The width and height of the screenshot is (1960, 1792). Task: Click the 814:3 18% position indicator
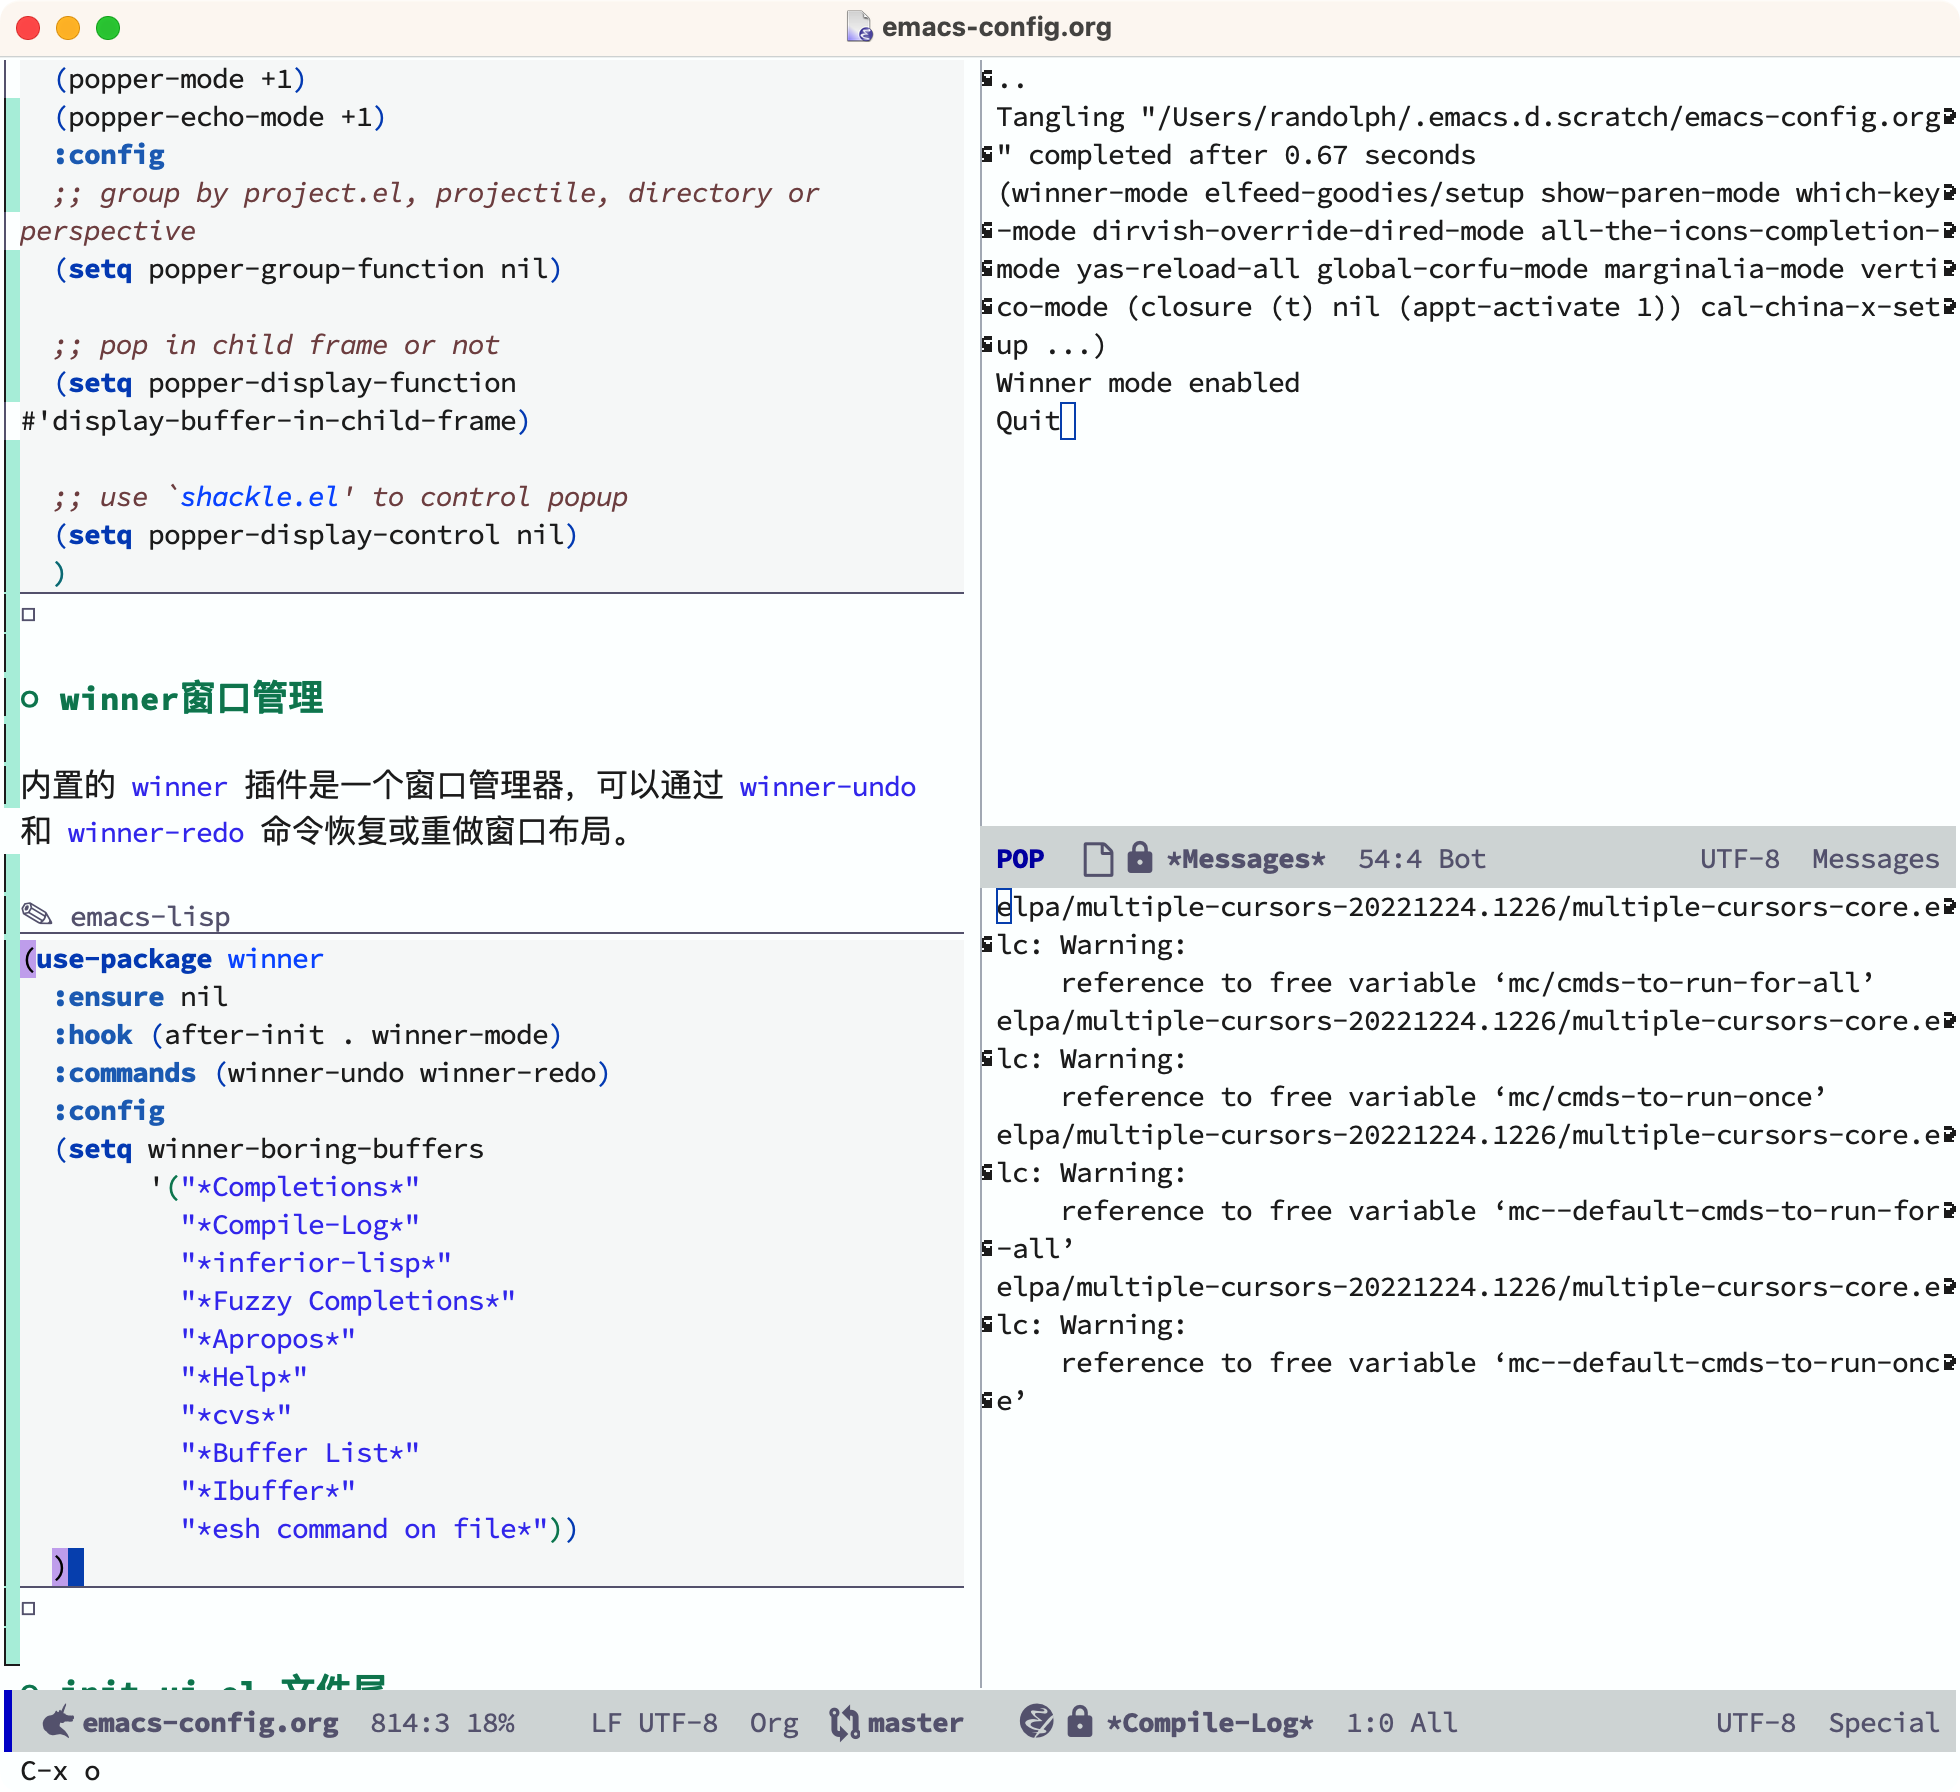442,1723
